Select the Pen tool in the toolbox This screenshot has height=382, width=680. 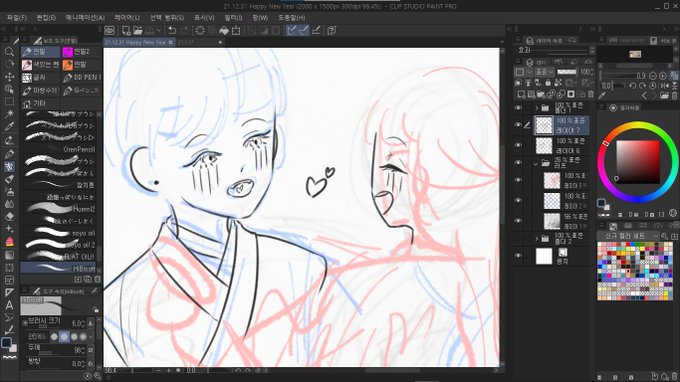click(9, 153)
